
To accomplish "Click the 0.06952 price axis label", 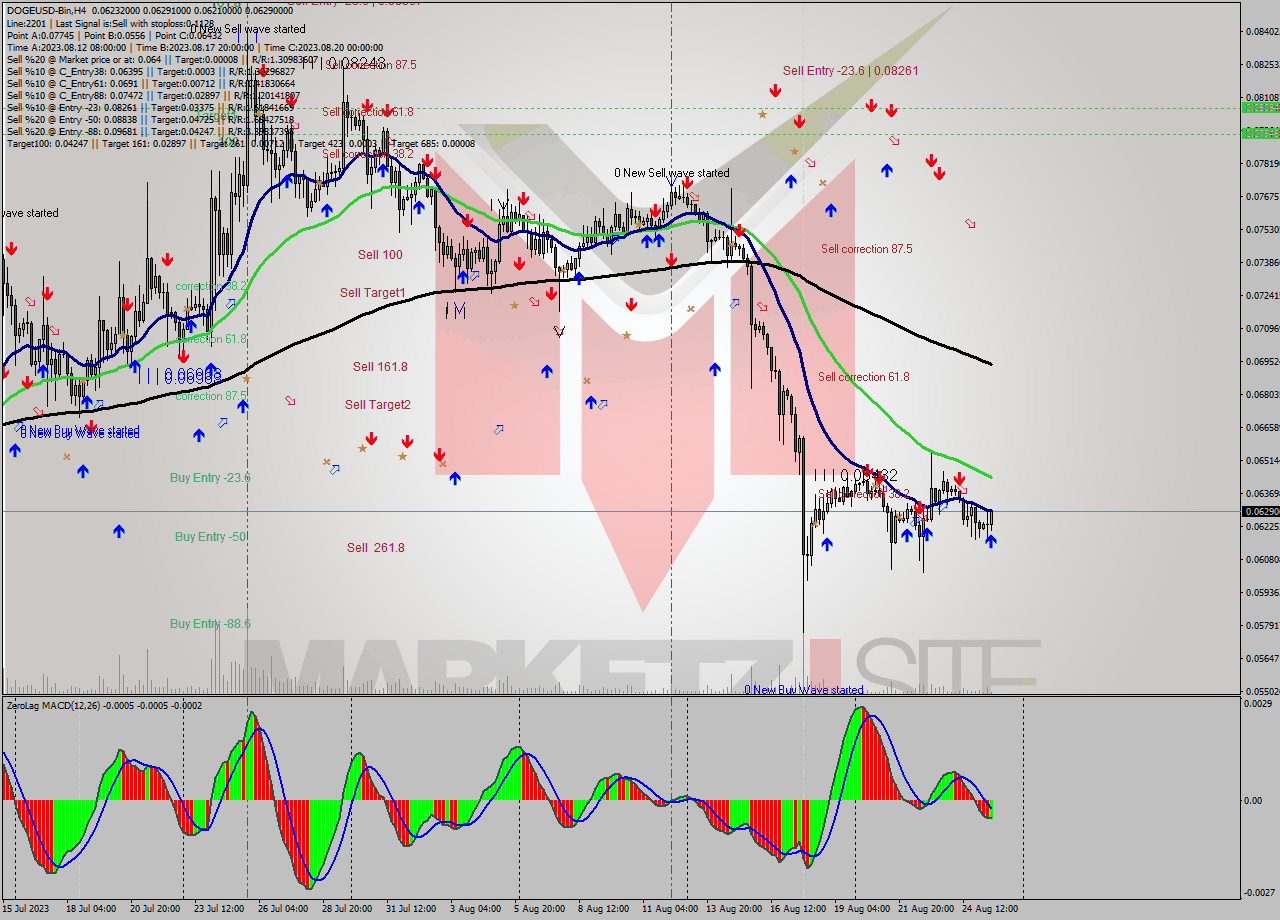I will pos(1262,361).
